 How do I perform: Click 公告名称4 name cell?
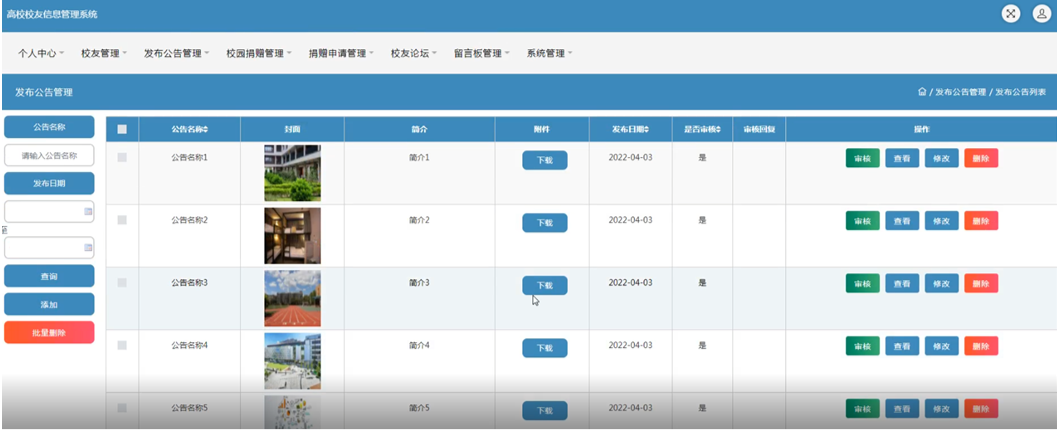pos(189,346)
